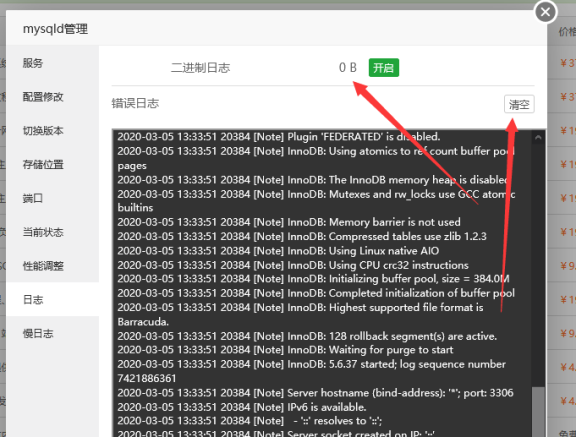
Task: Click log line InnoDB memory heap is disabled
Action: 313,180
